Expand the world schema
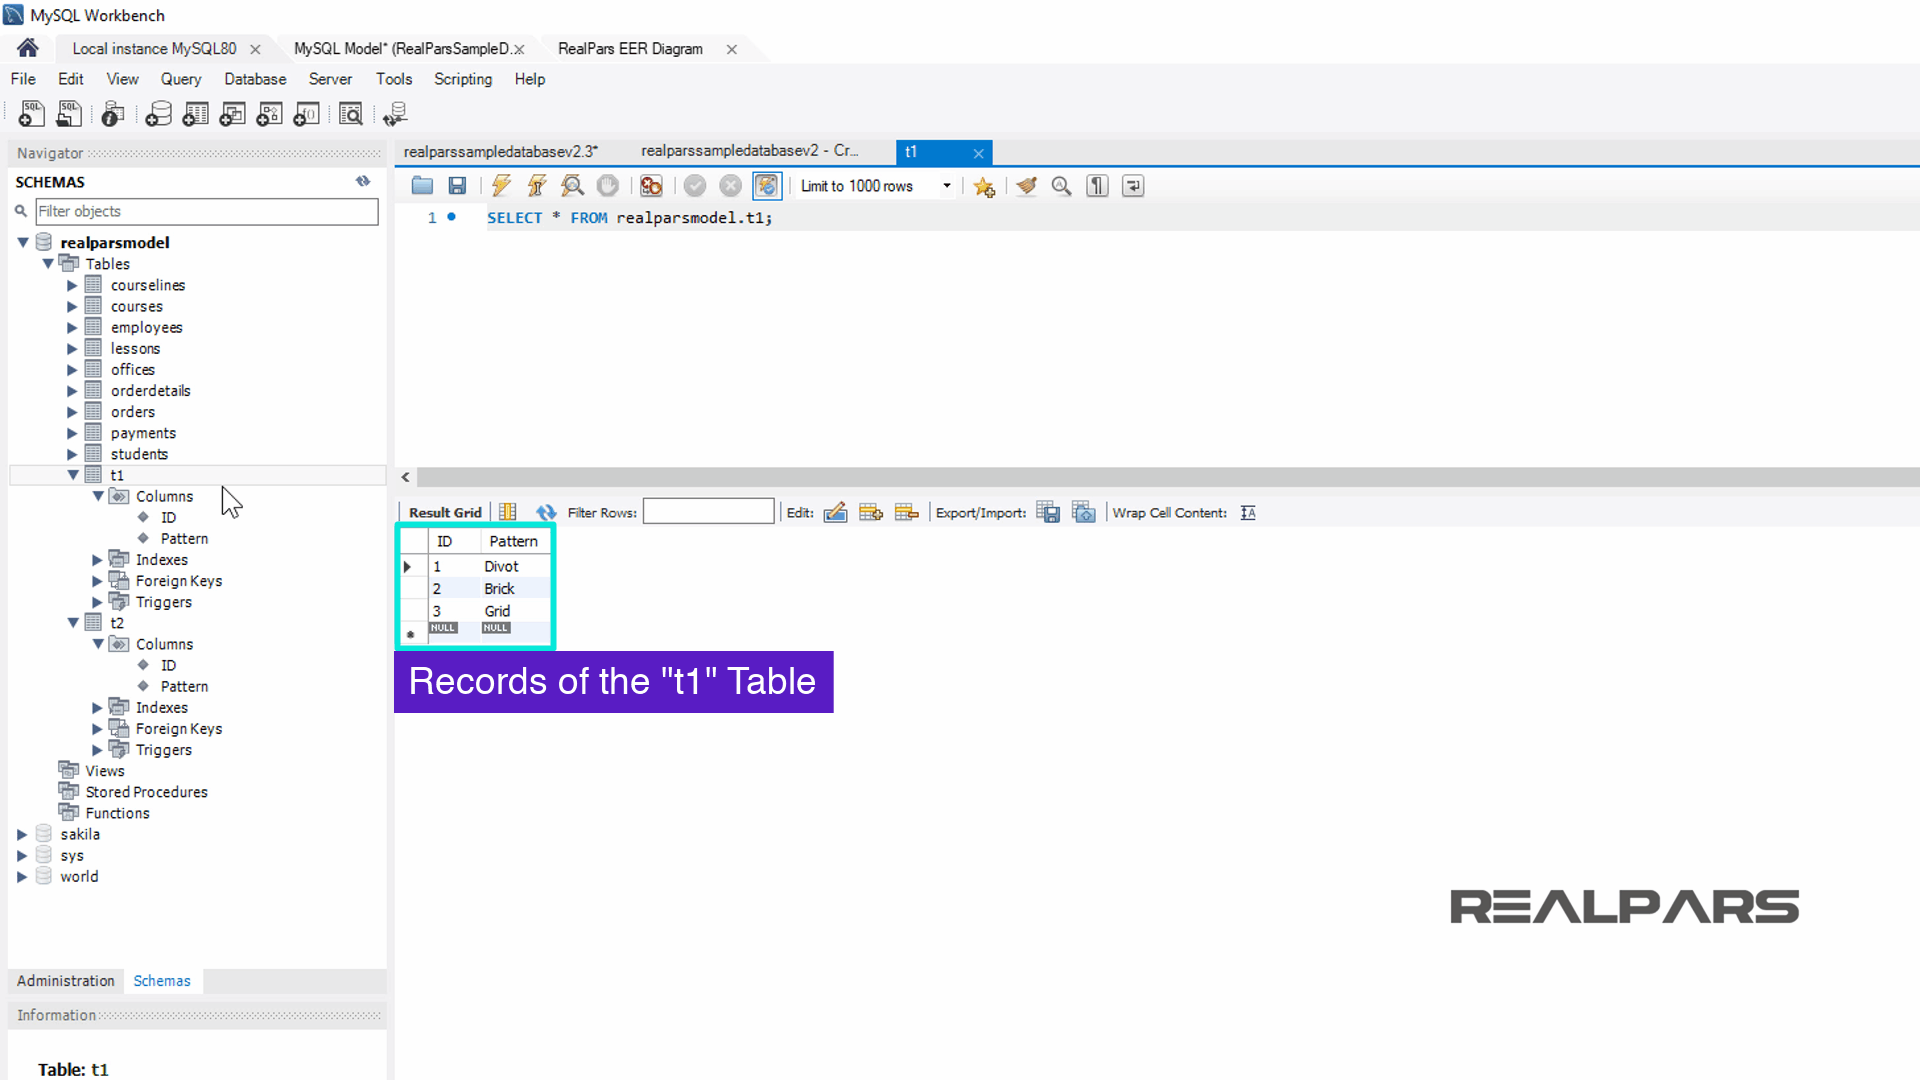This screenshot has width=1920, height=1080. [x=22, y=876]
